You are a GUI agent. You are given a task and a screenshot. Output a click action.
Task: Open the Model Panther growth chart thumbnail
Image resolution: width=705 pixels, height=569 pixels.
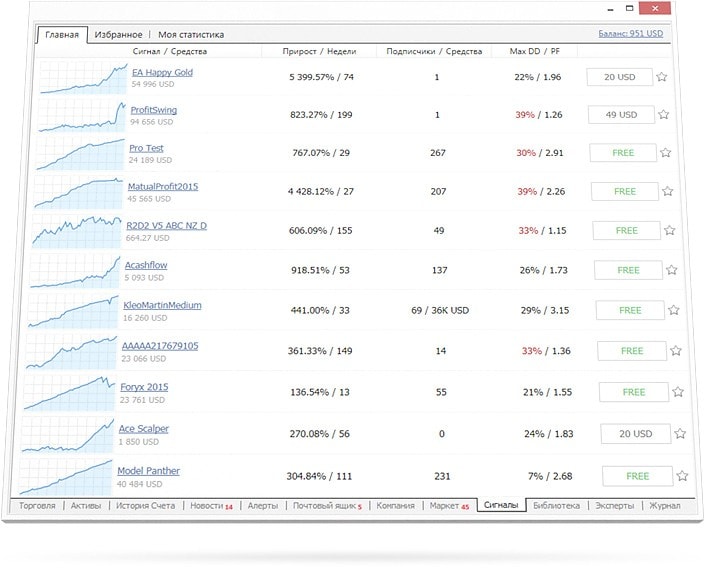(x=67, y=477)
